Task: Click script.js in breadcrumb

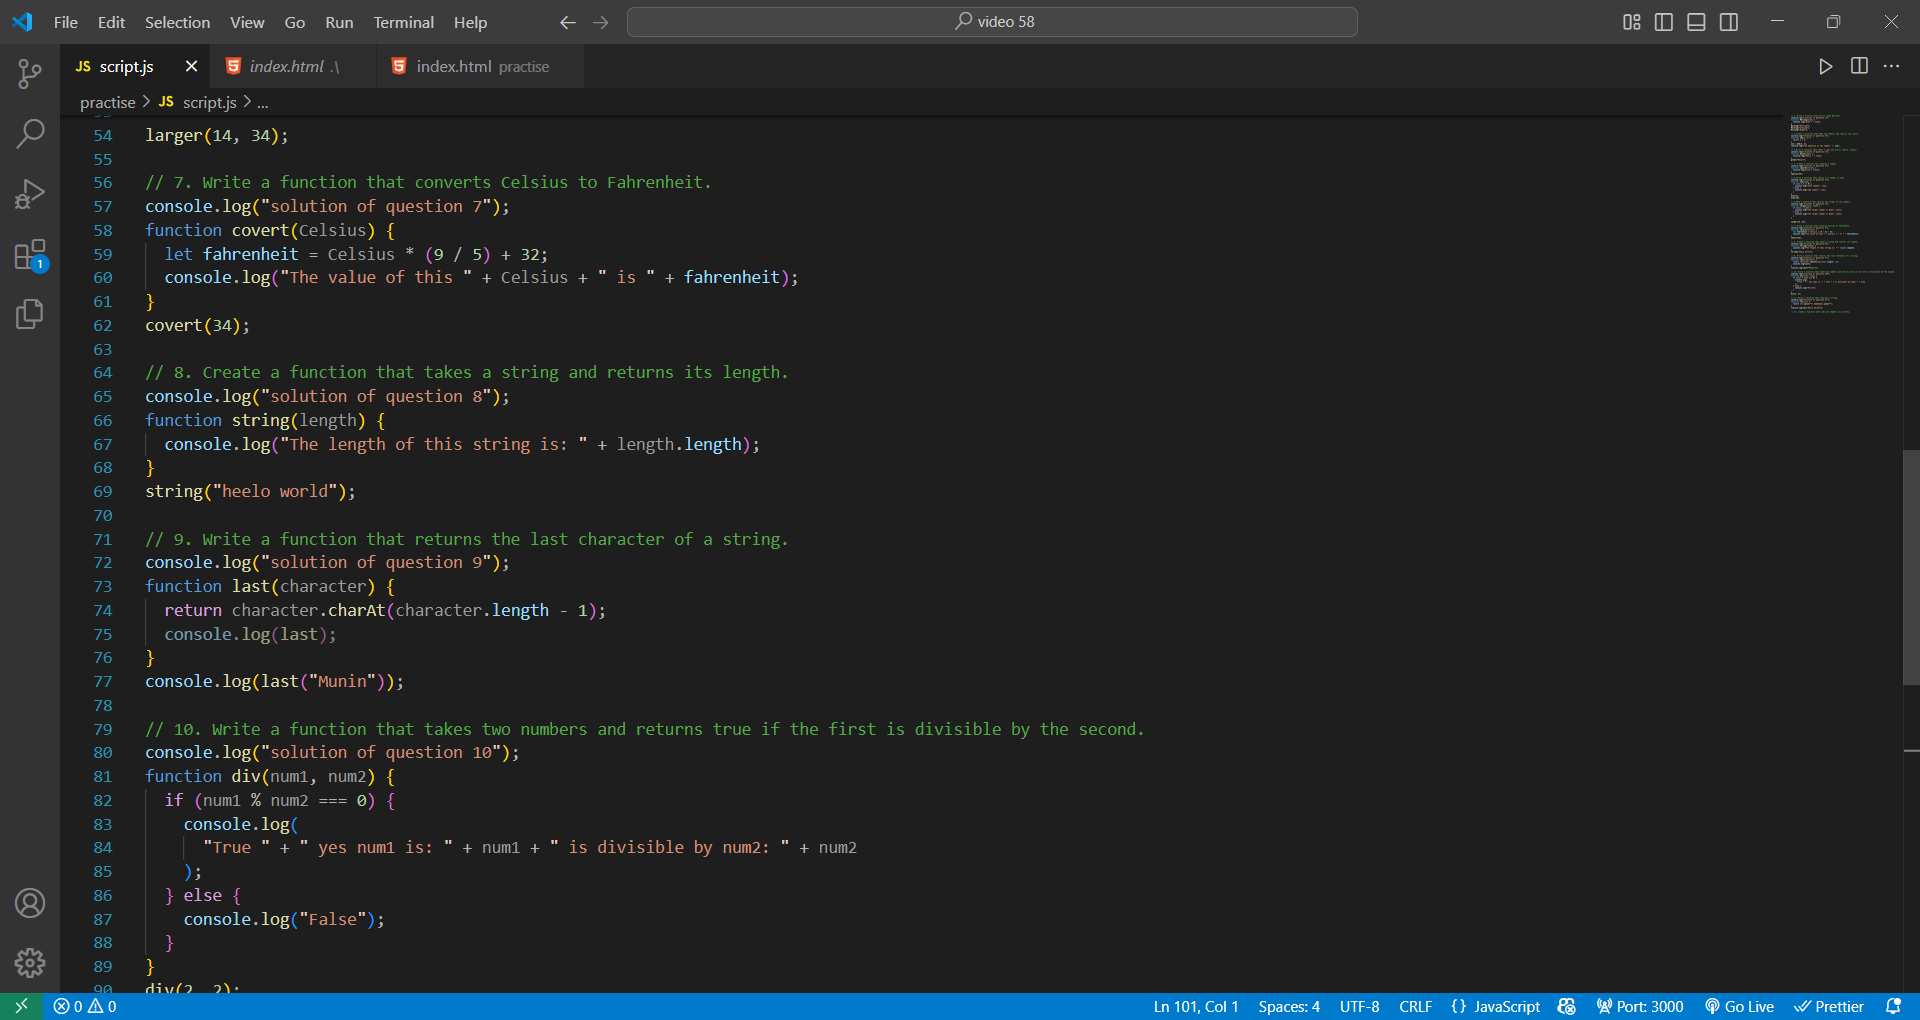Action: coord(198,102)
